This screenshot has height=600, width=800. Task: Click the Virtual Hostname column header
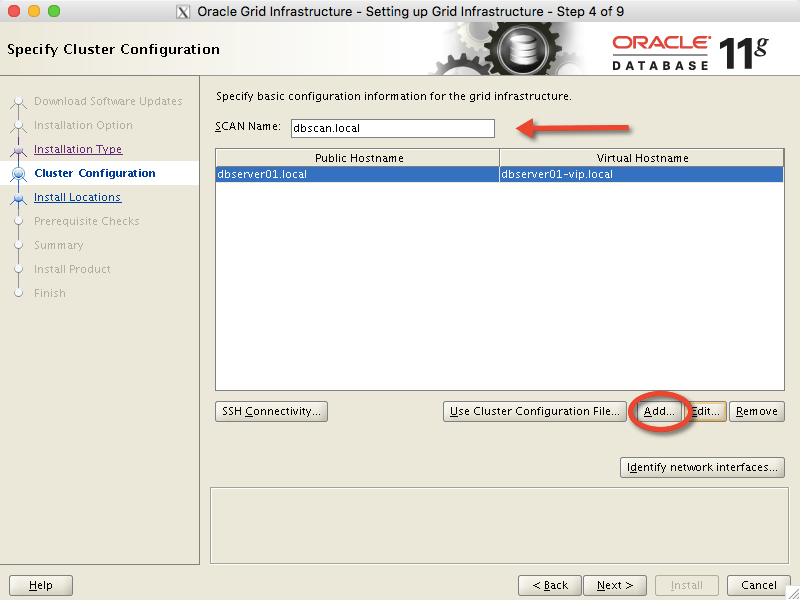(641, 157)
